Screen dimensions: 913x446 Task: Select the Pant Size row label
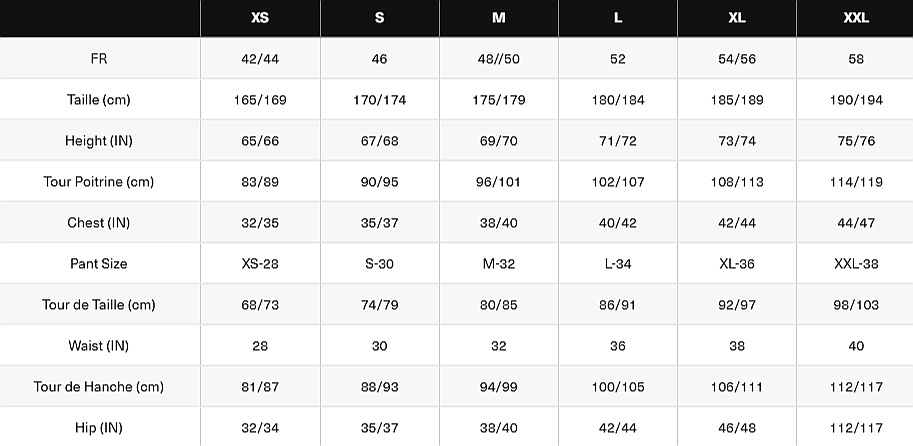pos(99,264)
